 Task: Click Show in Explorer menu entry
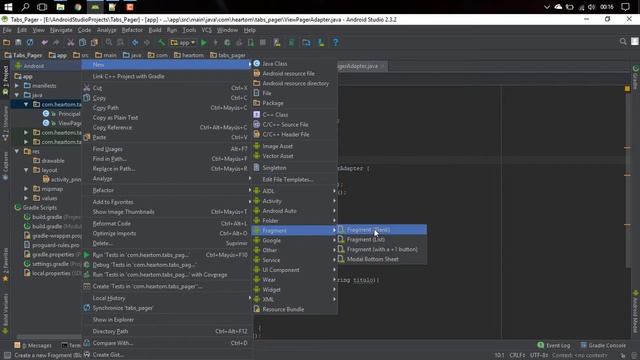[x=167, y=320]
